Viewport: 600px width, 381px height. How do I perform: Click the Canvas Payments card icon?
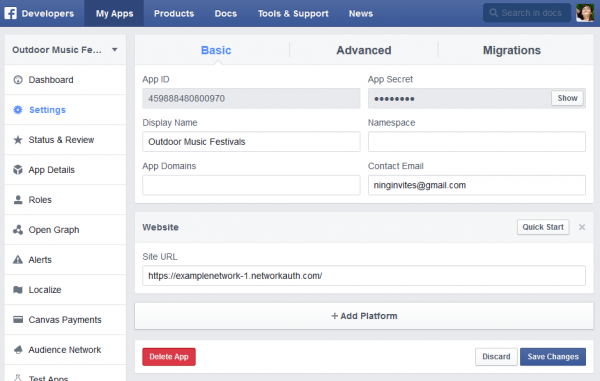tap(18, 319)
